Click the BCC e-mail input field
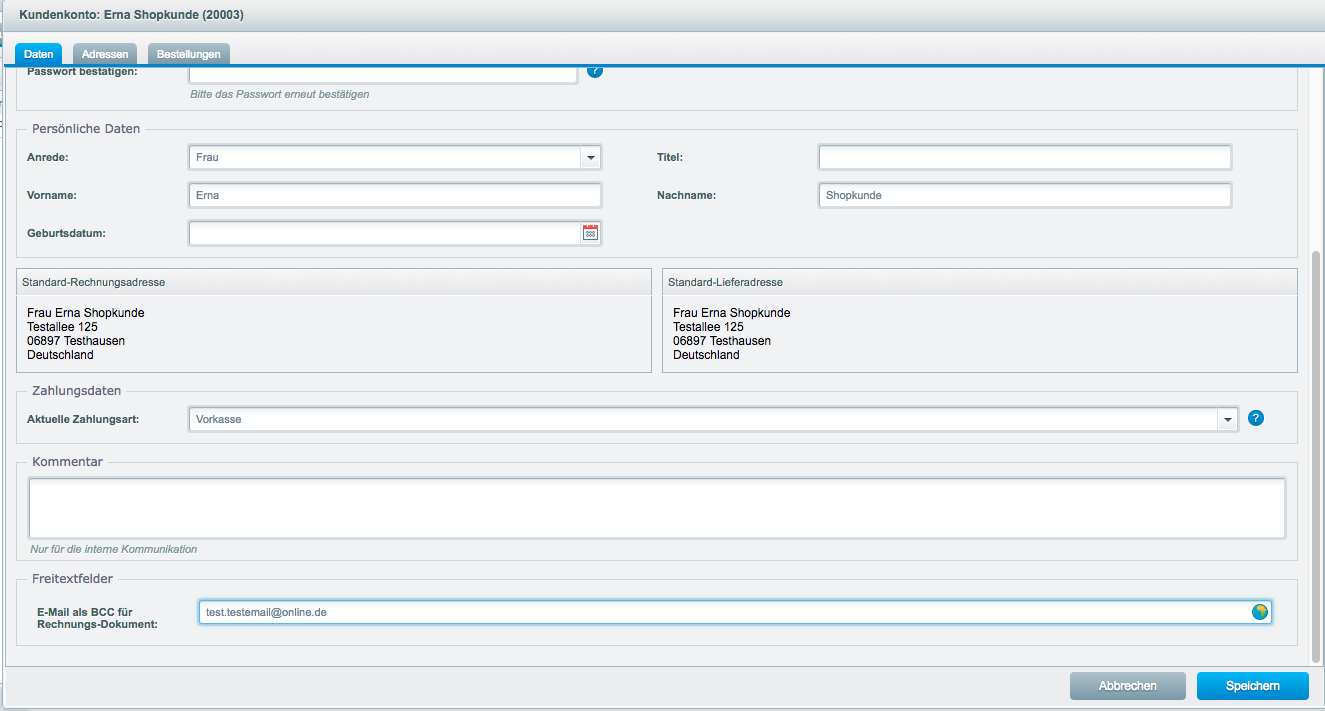 724,612
